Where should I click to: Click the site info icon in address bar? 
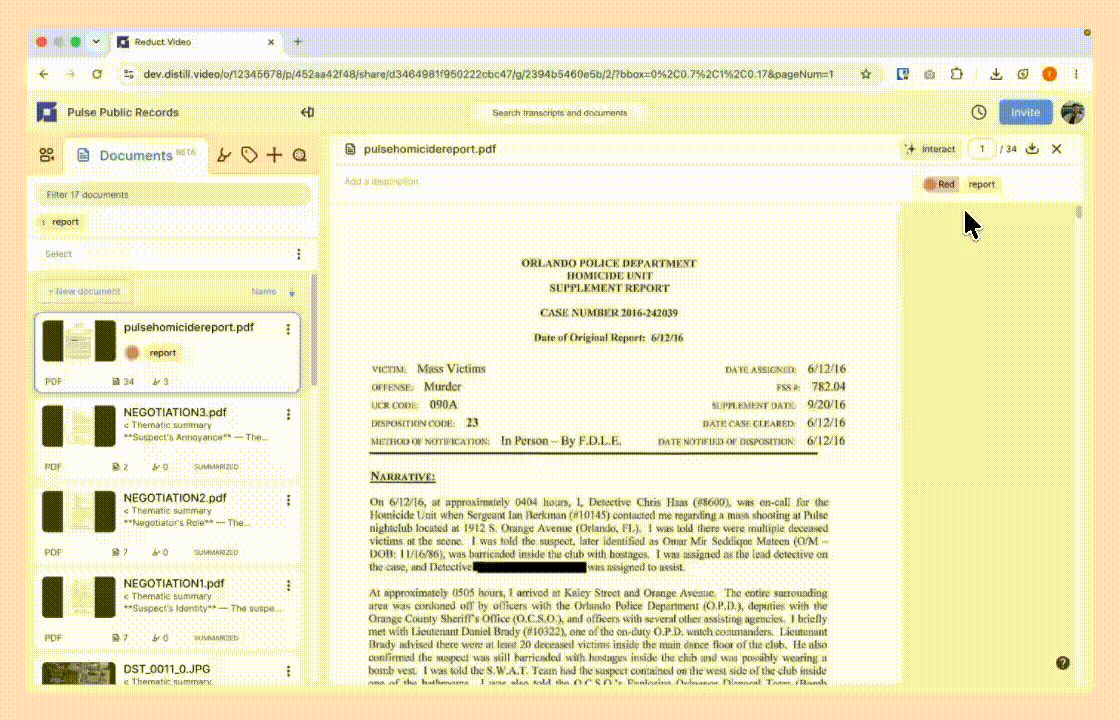point(129,74)
